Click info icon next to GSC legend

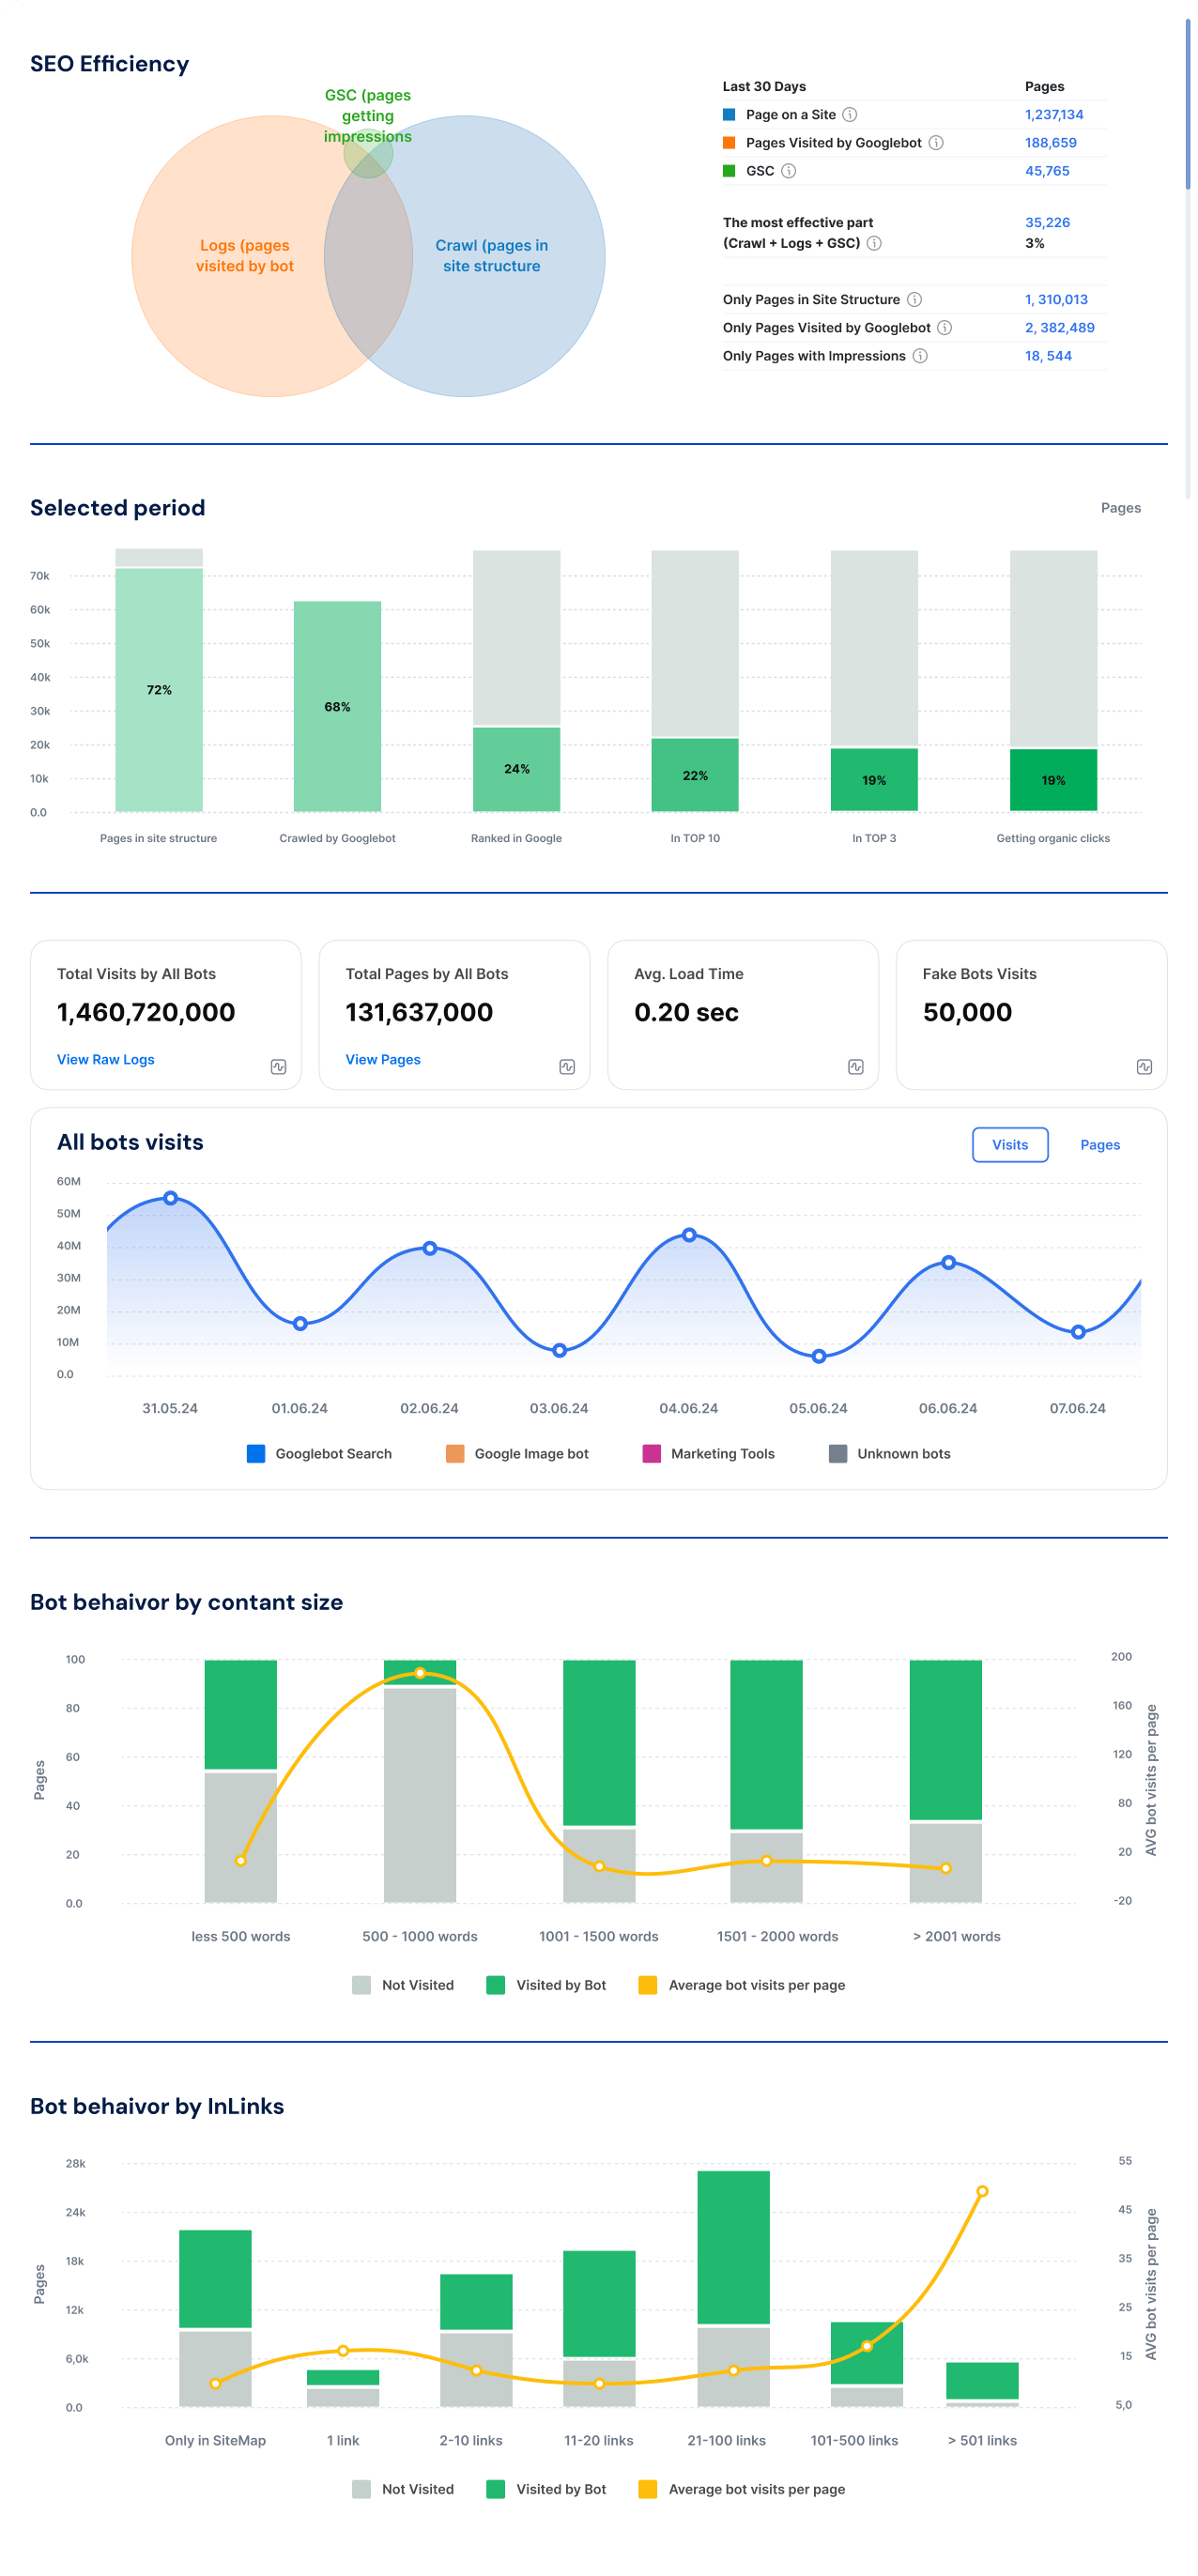tap(788, 171)
